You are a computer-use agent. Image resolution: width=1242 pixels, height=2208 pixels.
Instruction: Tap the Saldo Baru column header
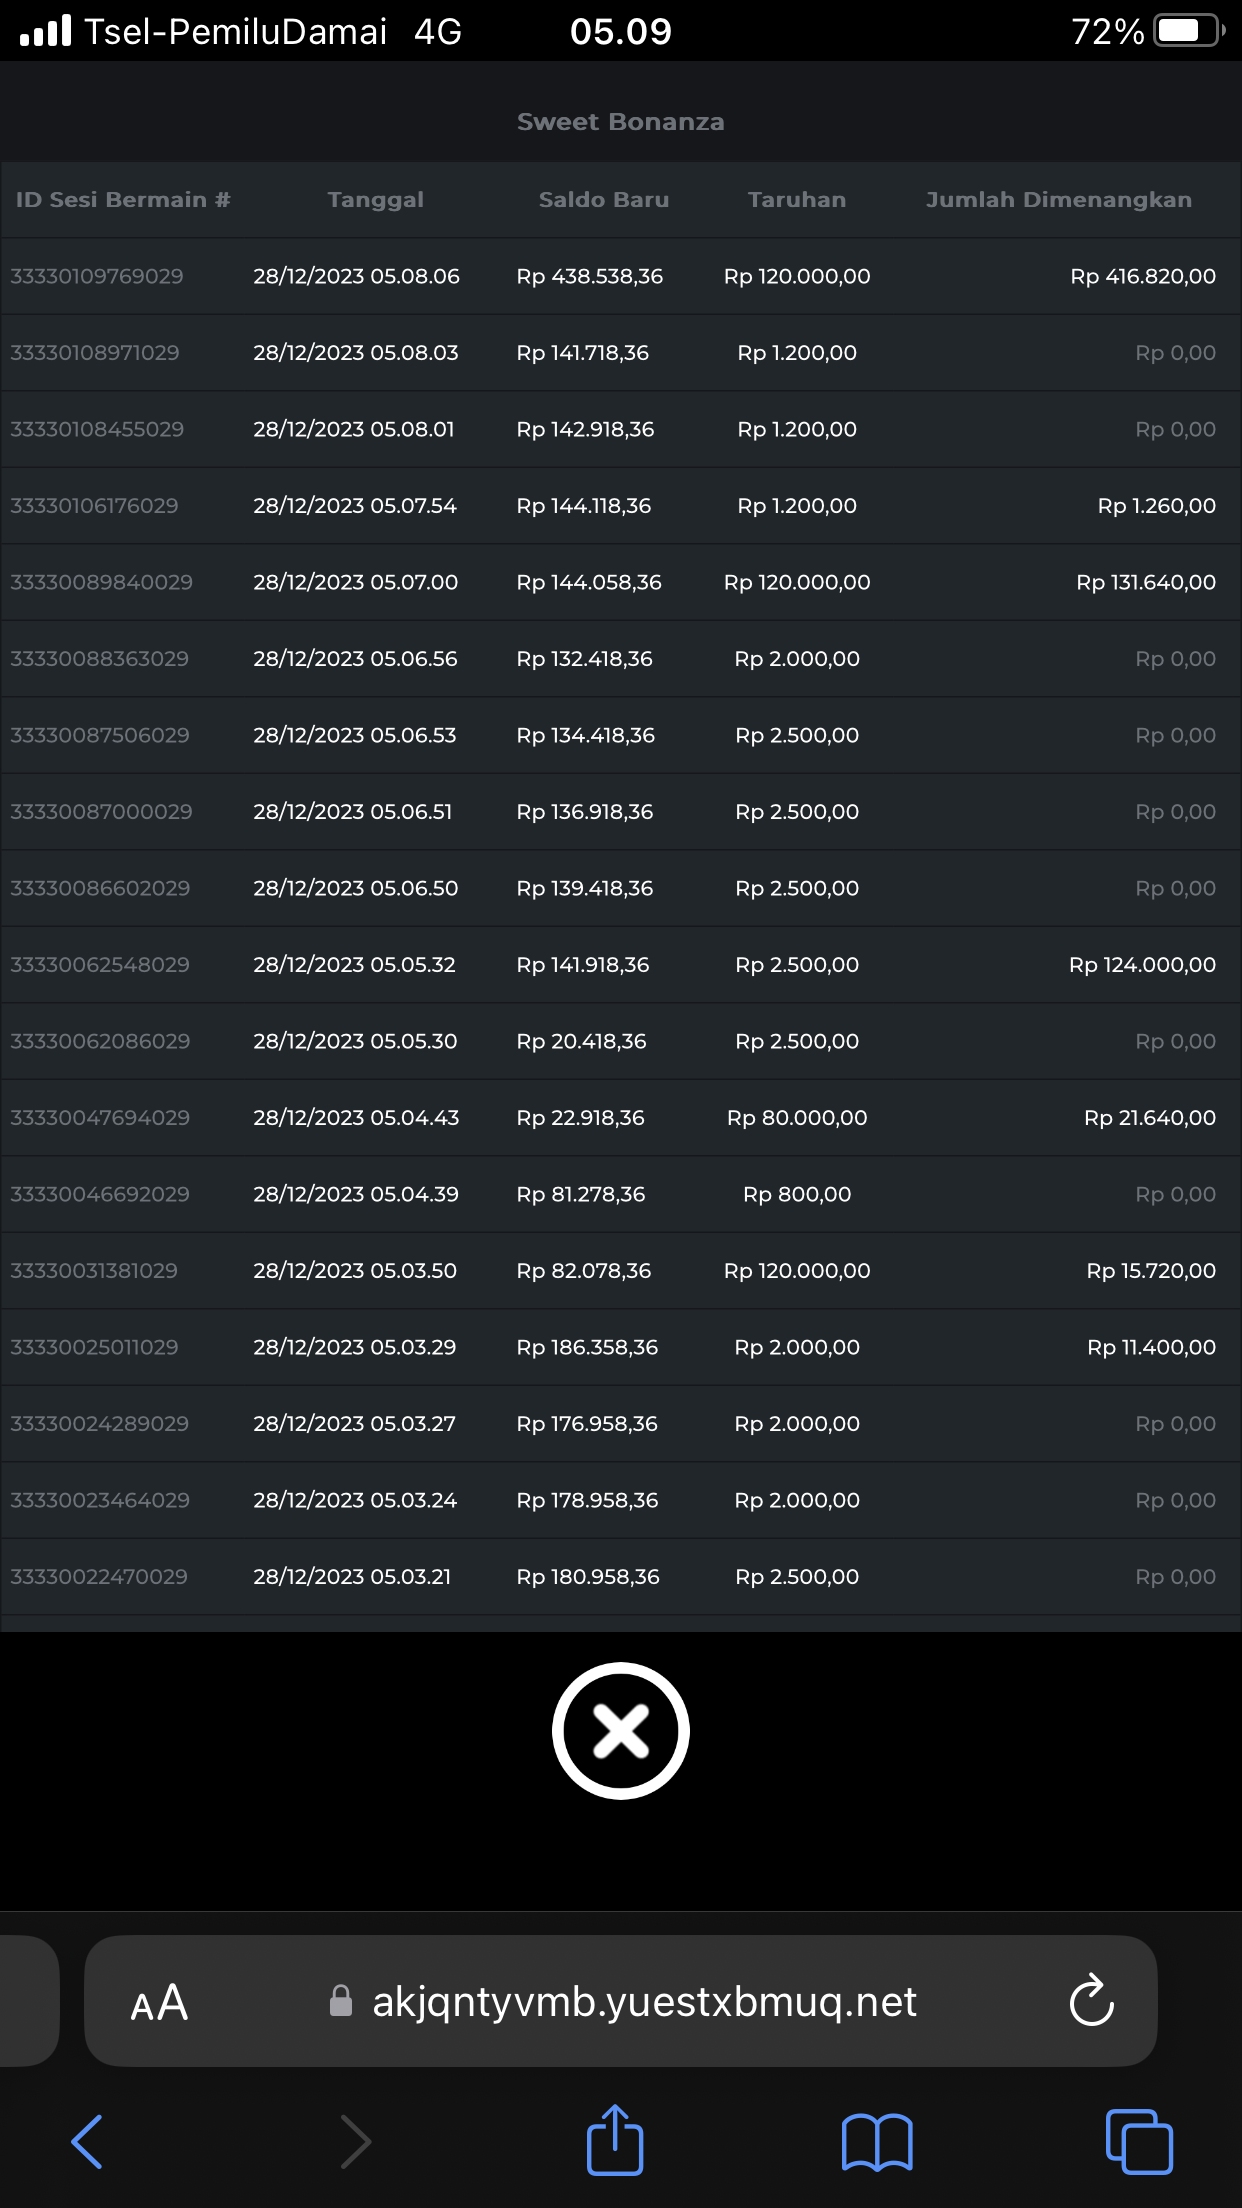tap(604, 200)
